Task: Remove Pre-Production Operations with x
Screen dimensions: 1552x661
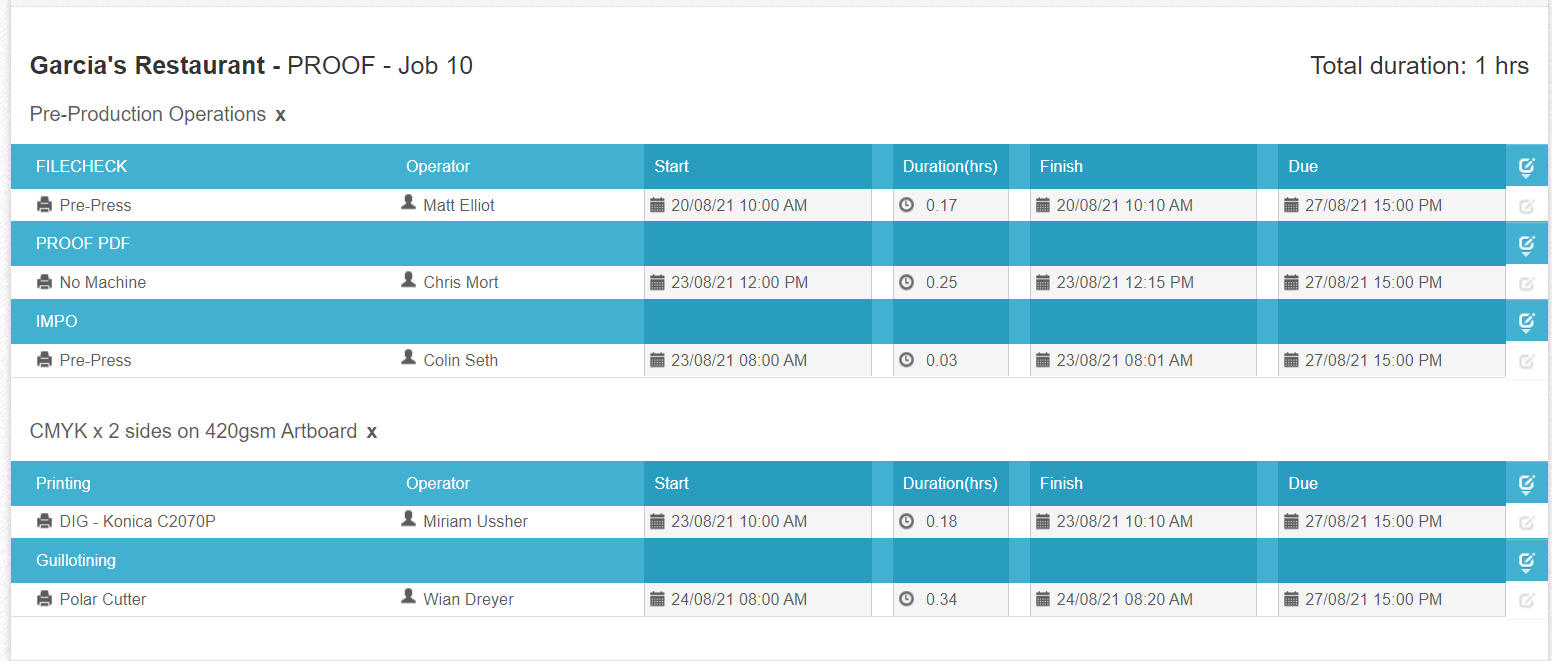Action: point(280,115)
